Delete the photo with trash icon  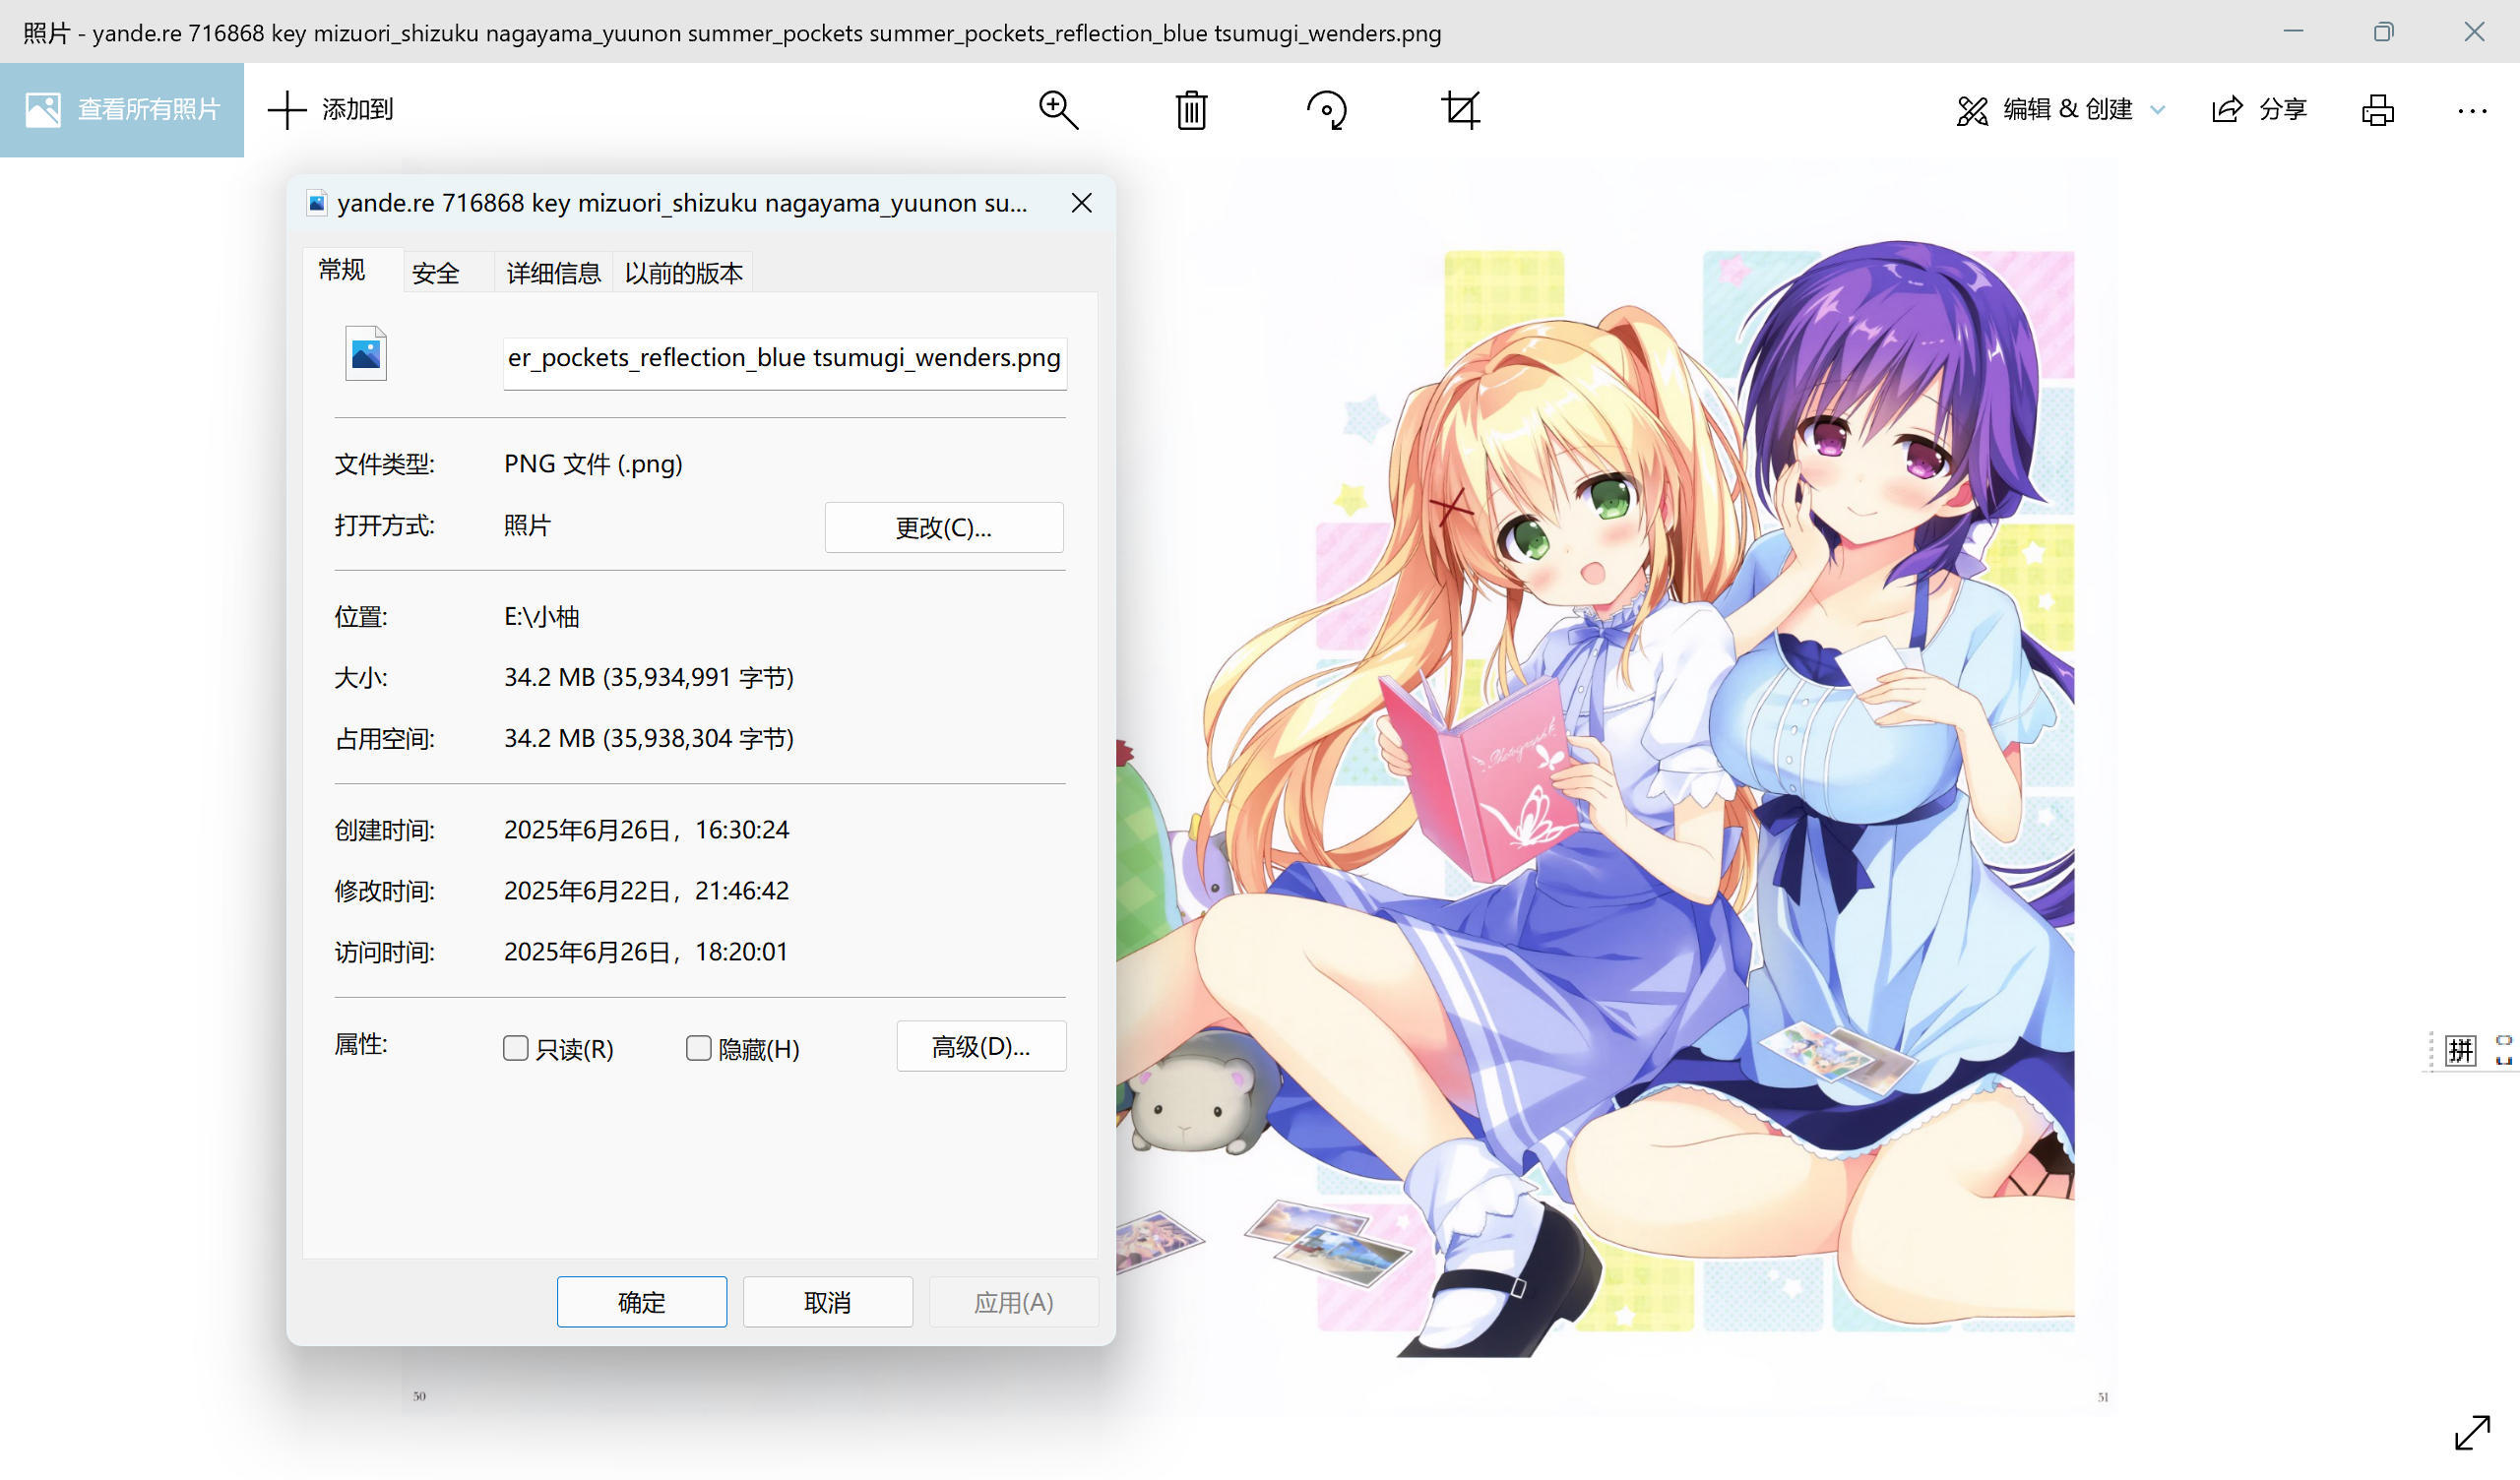click(1191, 109)
